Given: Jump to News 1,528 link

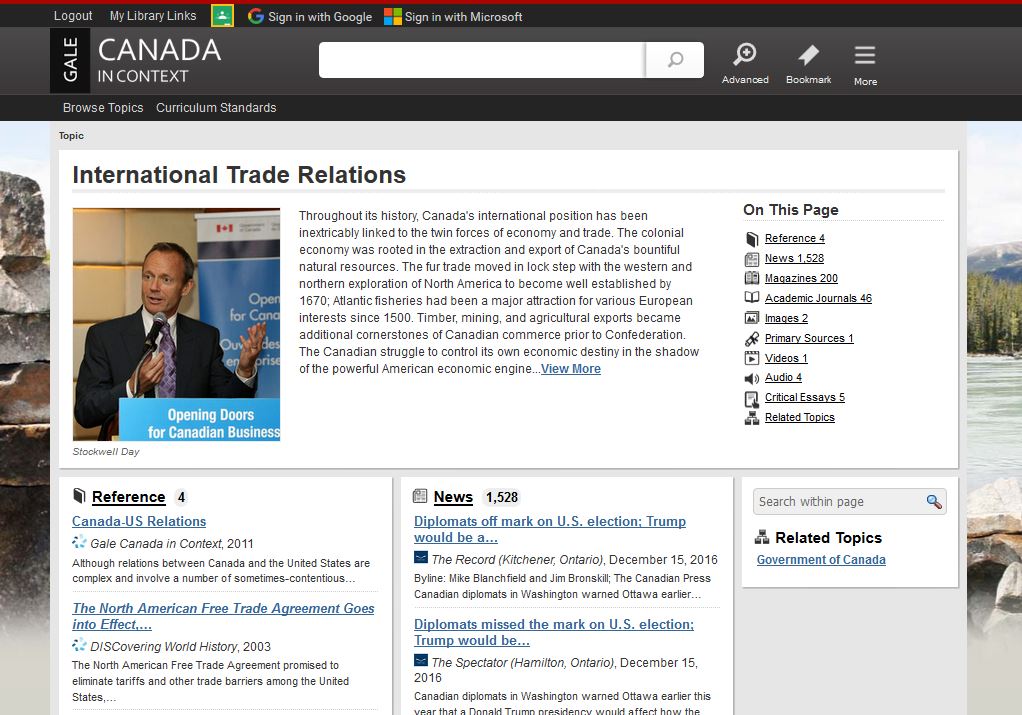Looking at the screenshot, I should (x=794, y=258).
